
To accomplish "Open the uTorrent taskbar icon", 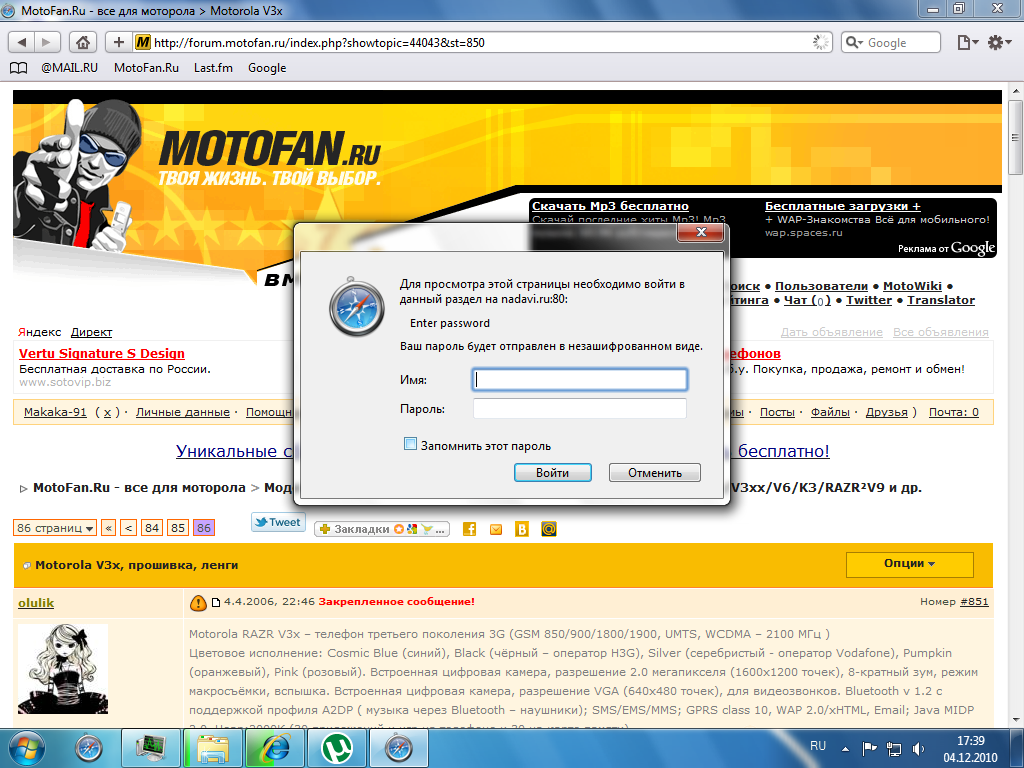I will (337, 748).
